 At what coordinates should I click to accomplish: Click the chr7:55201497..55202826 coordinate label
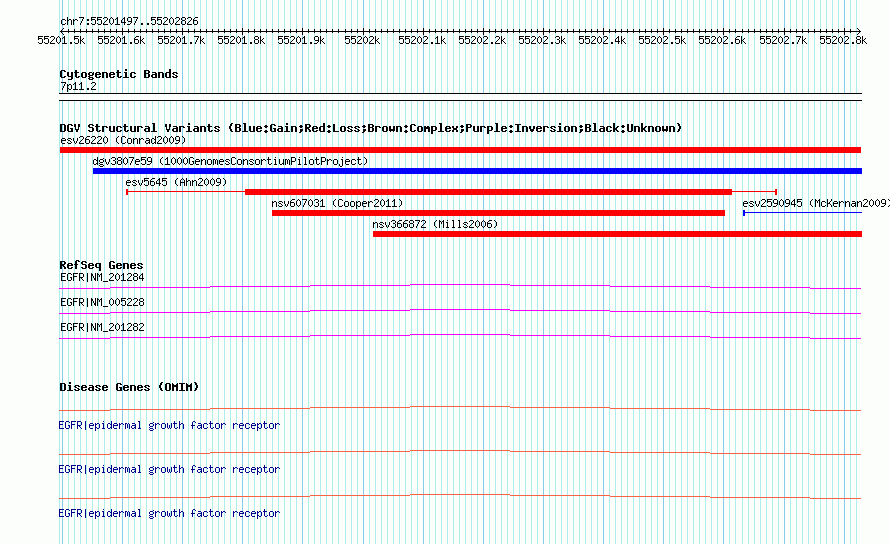tap(129, 21)
